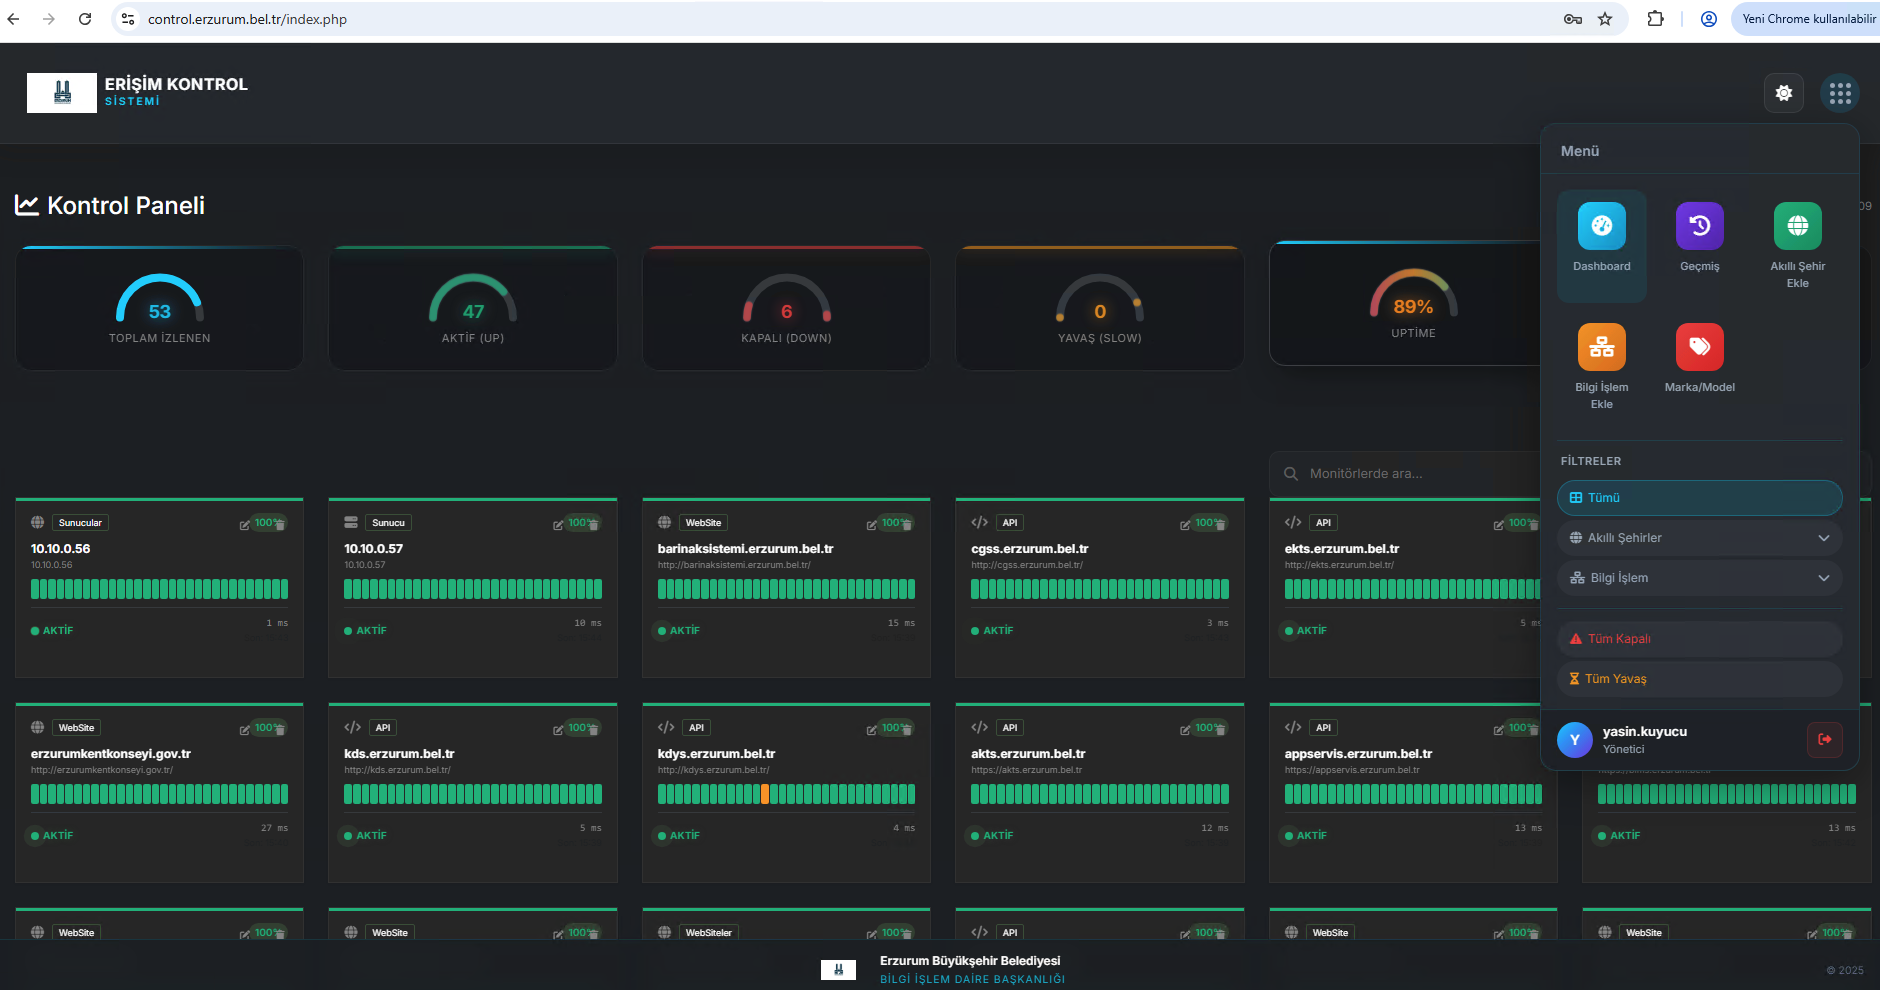Expand the Bilgi İşlem filter dropdown
The height and width of the screenshot is (990, 1880).
[1699, 578]
